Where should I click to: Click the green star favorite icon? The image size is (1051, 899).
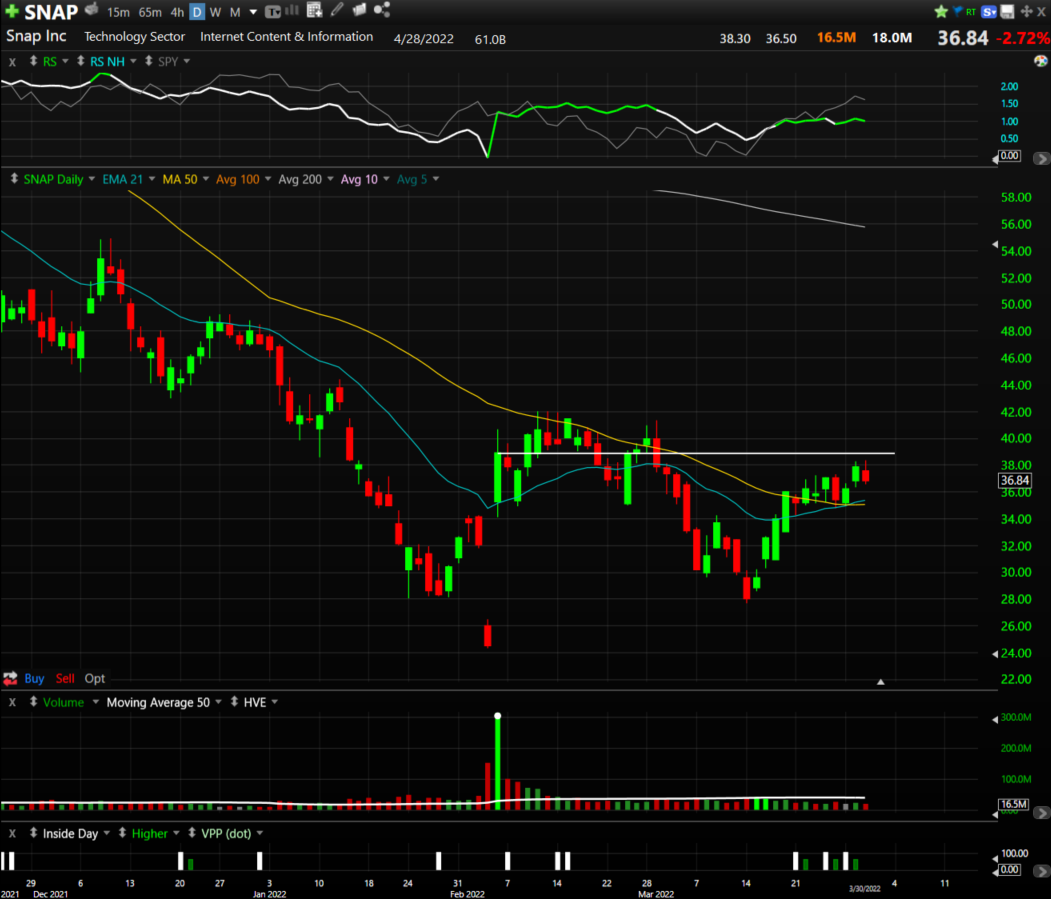(941, 11)
